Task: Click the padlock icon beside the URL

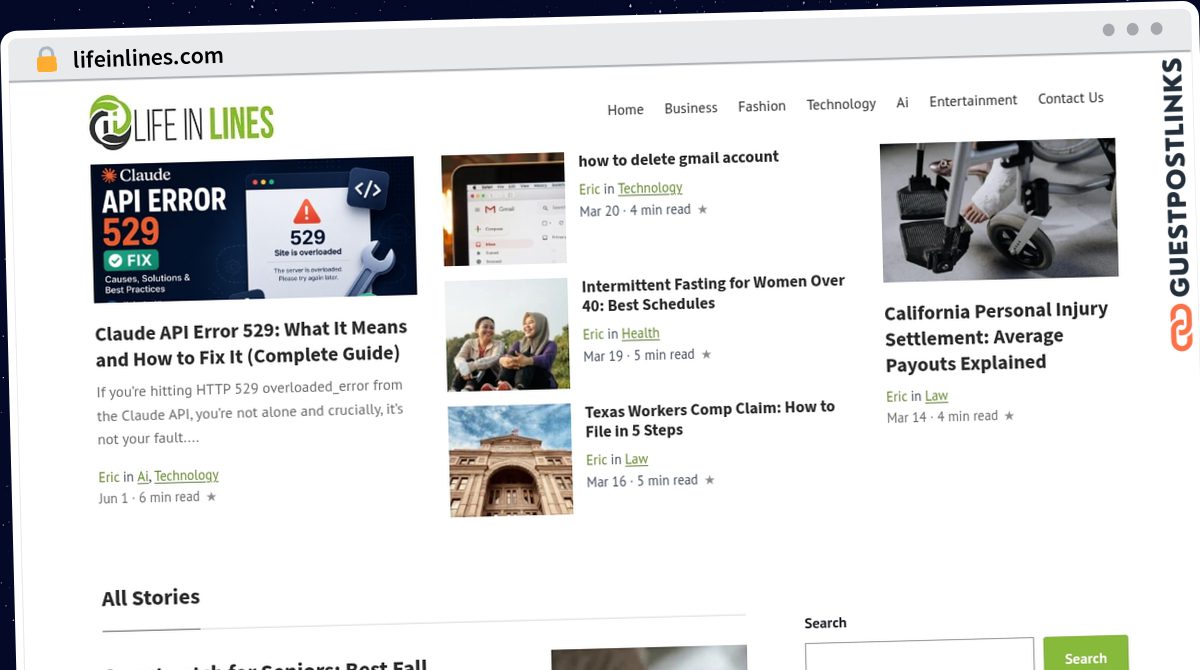Action: tap(47, 60)
